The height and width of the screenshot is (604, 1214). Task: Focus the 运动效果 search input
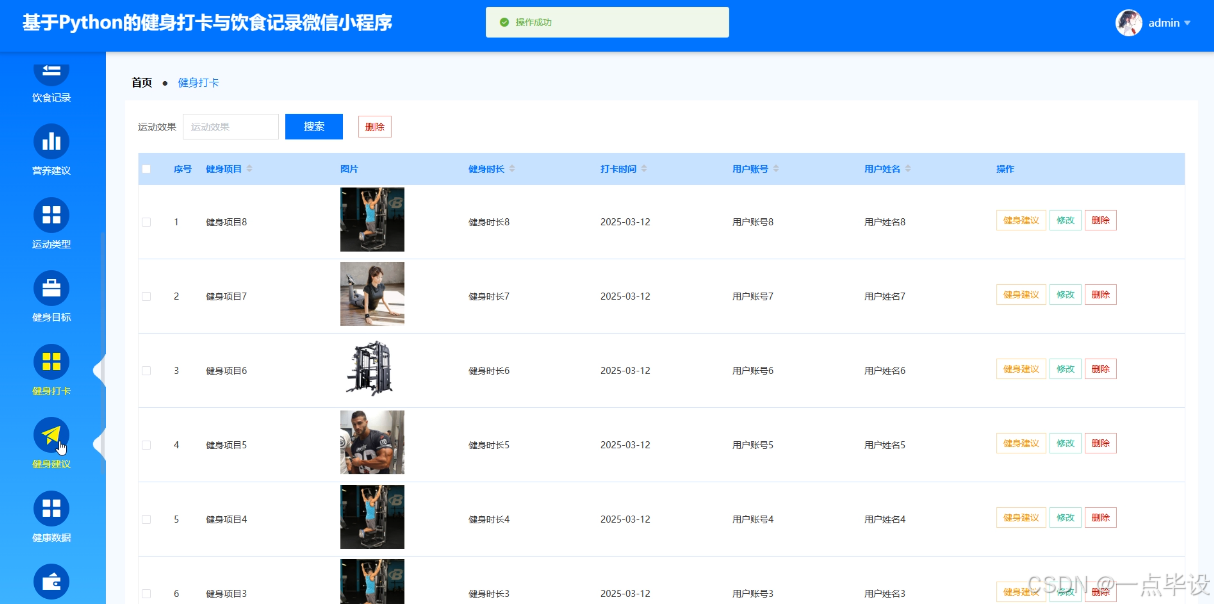231,127
